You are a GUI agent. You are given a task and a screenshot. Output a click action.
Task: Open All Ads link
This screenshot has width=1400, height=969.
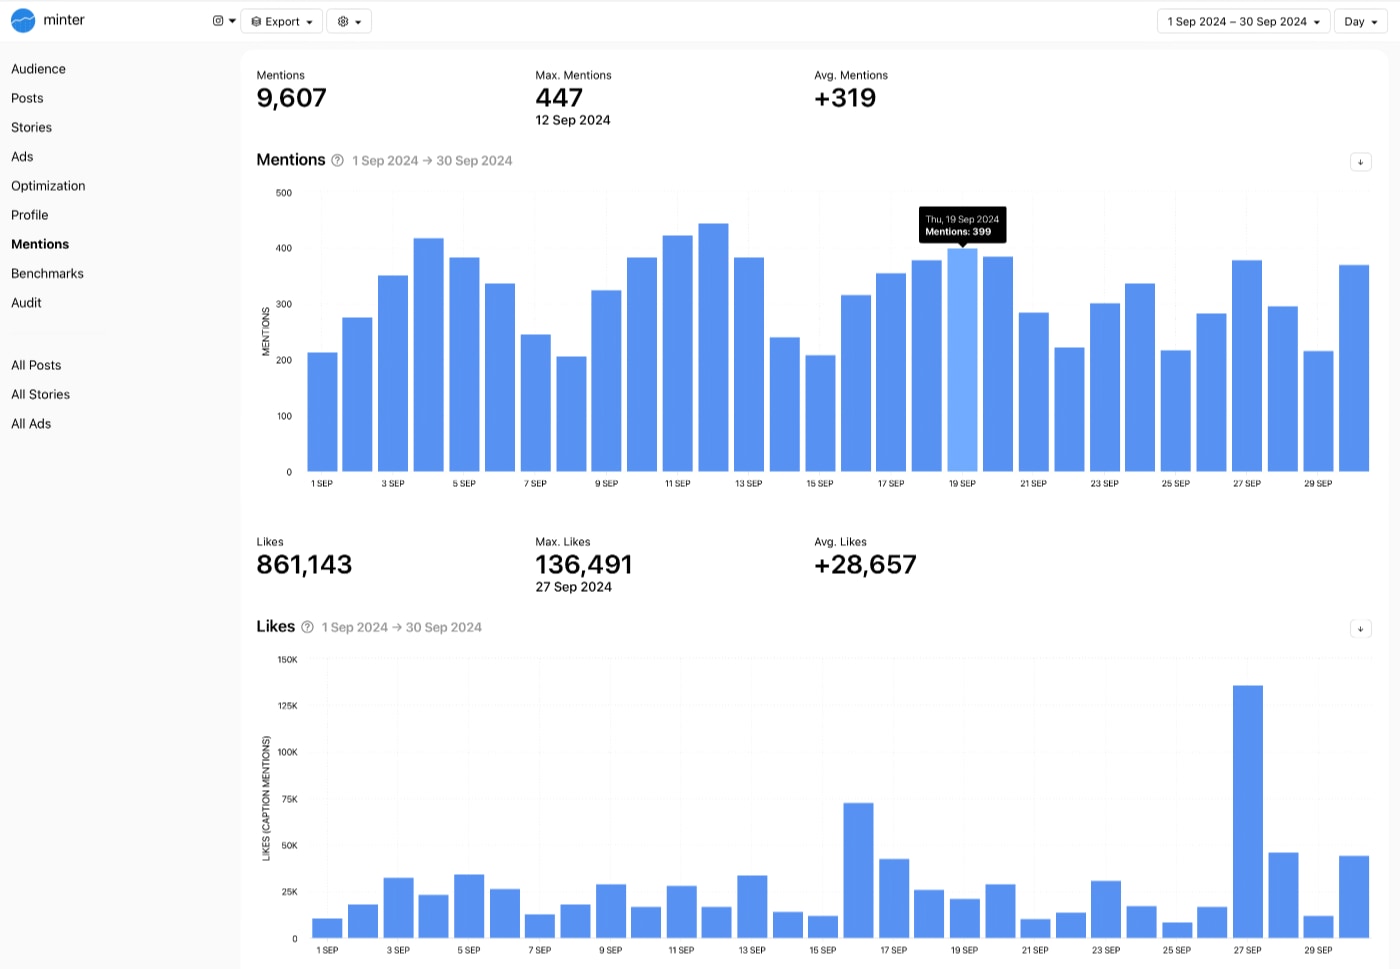click(x=31, y=423)
